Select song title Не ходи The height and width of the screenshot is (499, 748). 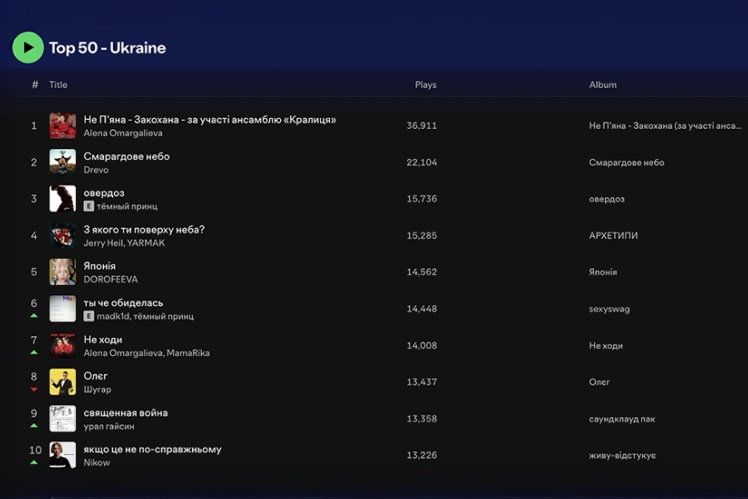coord(103,340)
